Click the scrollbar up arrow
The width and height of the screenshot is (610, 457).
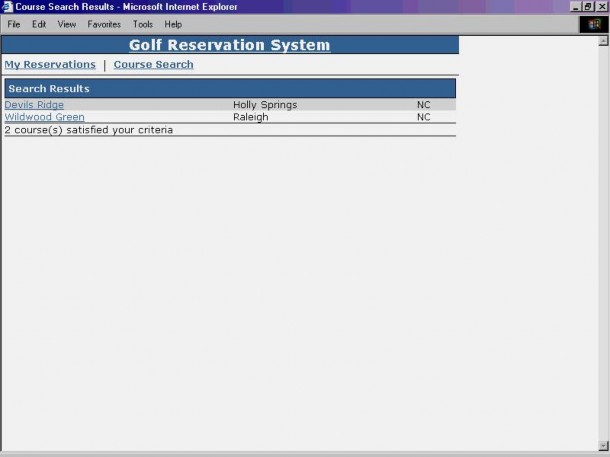click(x=603, y=41)
